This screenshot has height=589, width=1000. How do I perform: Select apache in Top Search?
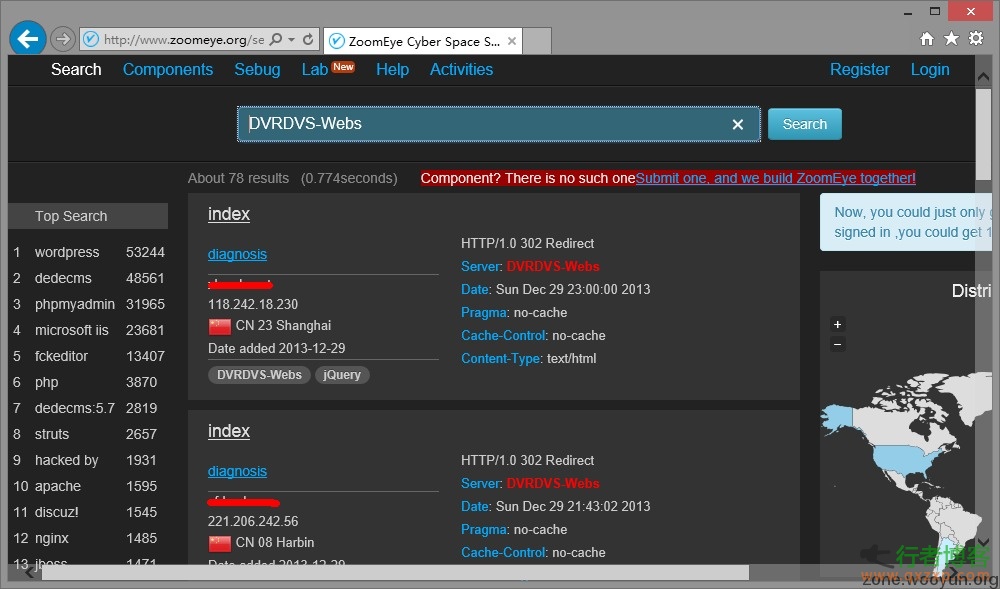pos(58,486)
